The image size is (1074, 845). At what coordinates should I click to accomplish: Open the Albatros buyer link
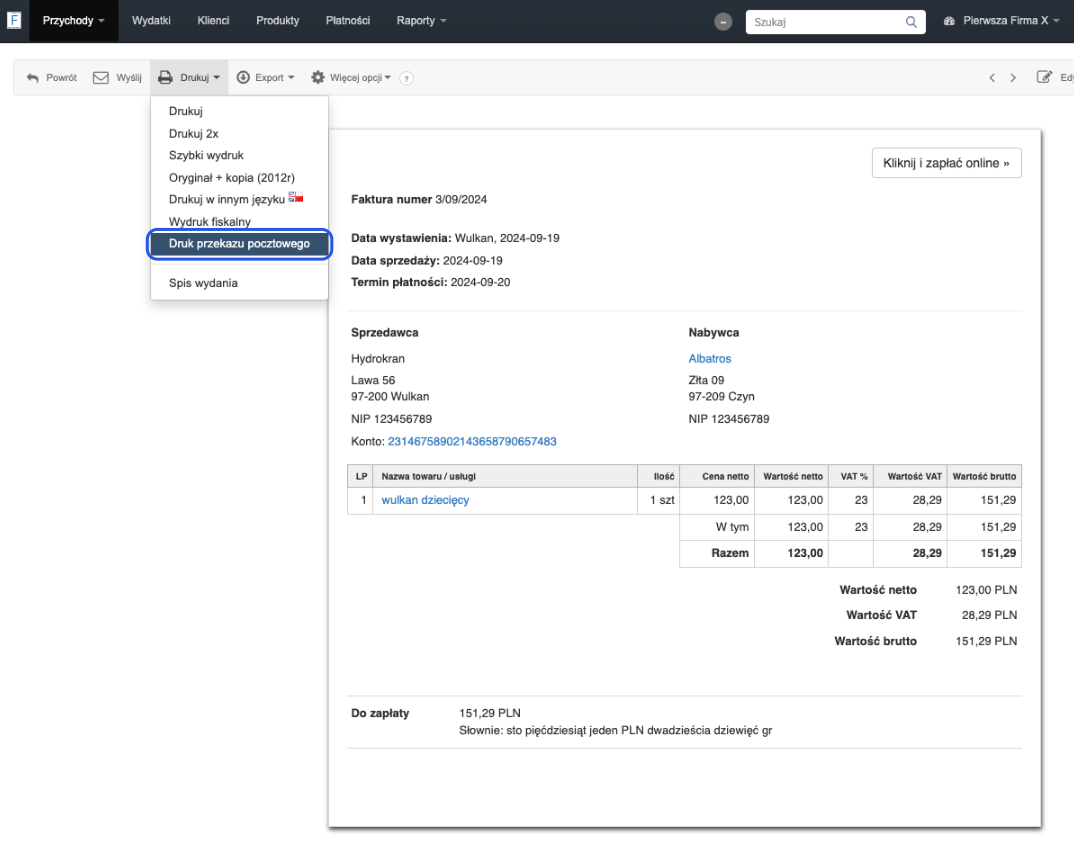710,359
